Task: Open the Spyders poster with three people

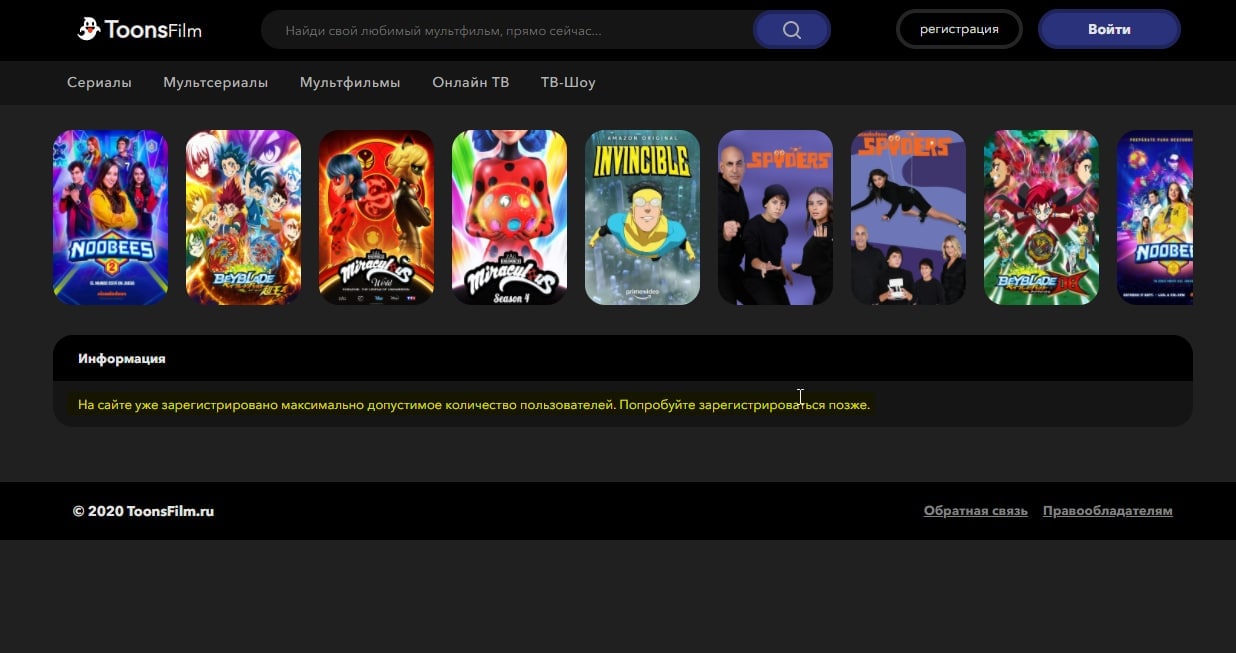Action: click(775, 217)
